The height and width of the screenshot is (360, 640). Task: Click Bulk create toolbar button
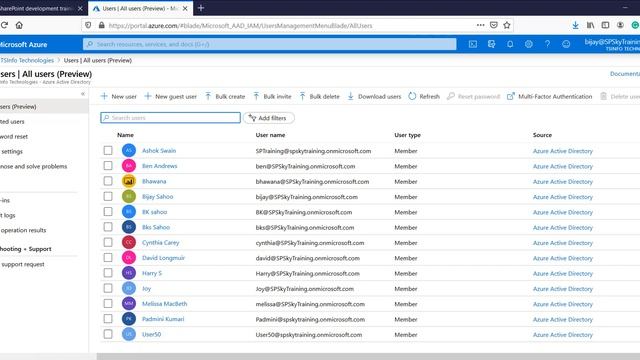225,96
